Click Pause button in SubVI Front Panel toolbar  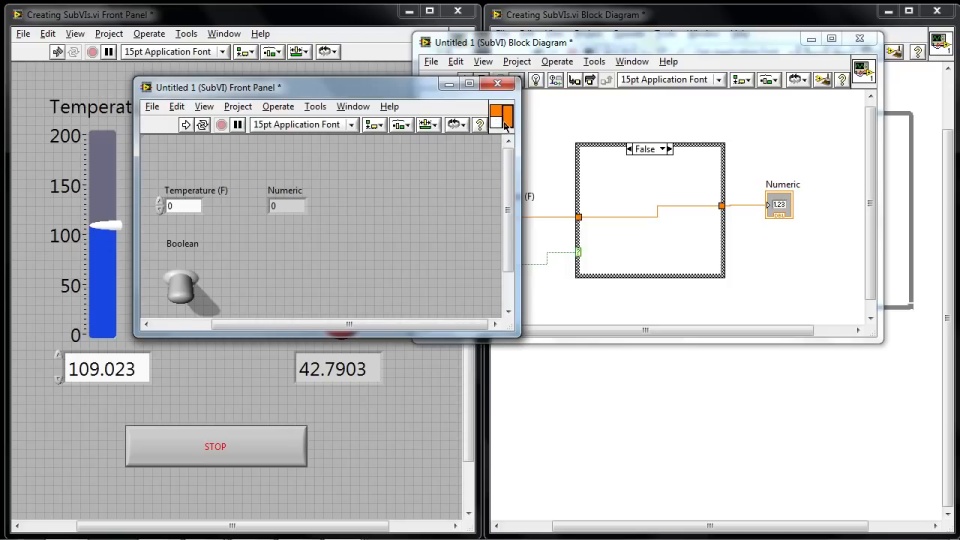(x=238, y=125)
